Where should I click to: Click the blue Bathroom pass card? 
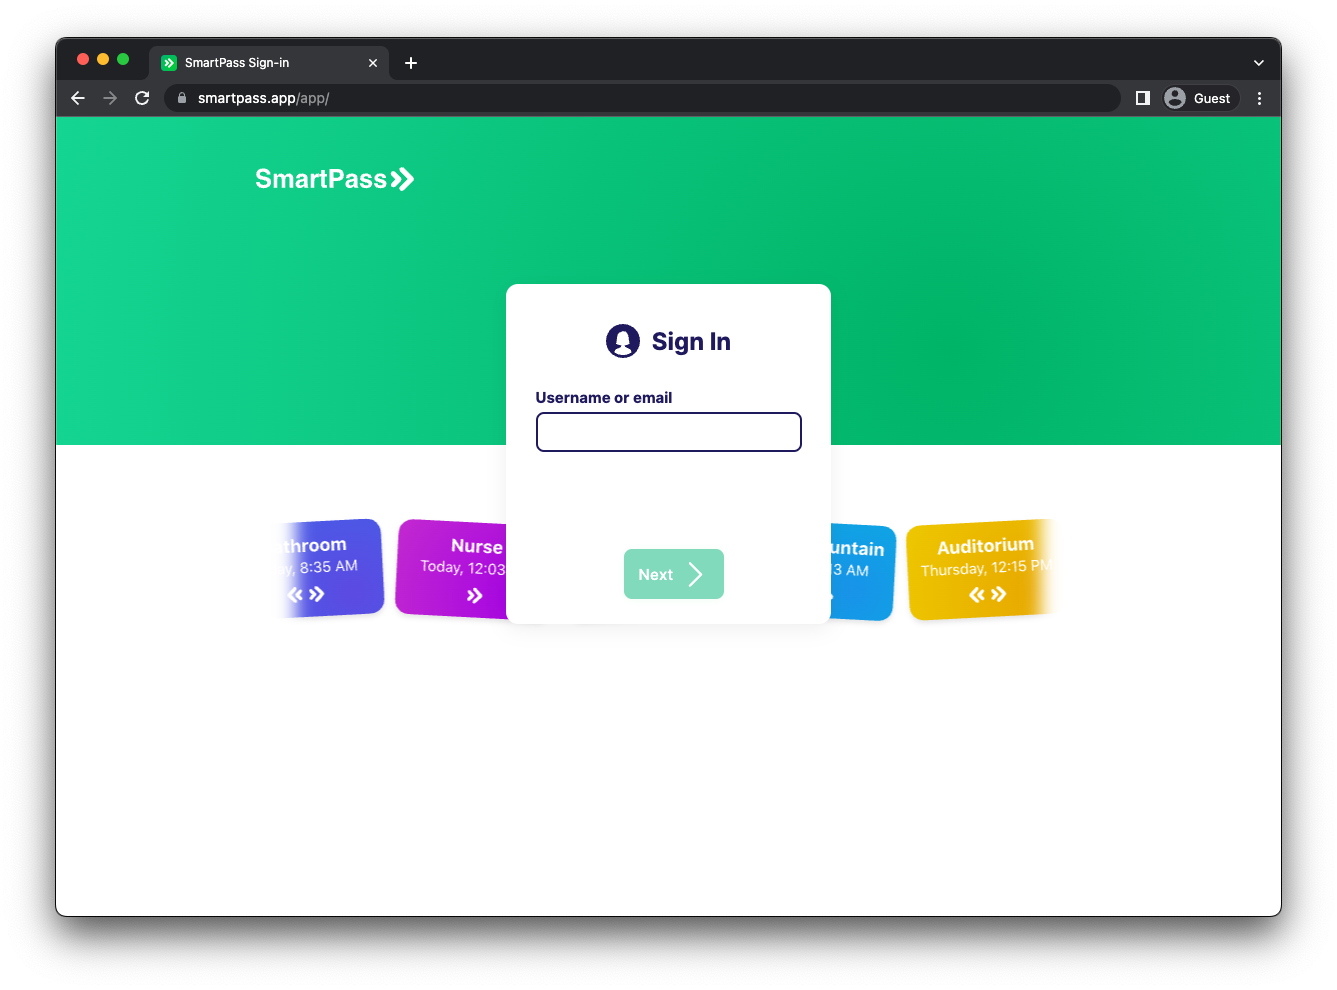coord(331,568)
